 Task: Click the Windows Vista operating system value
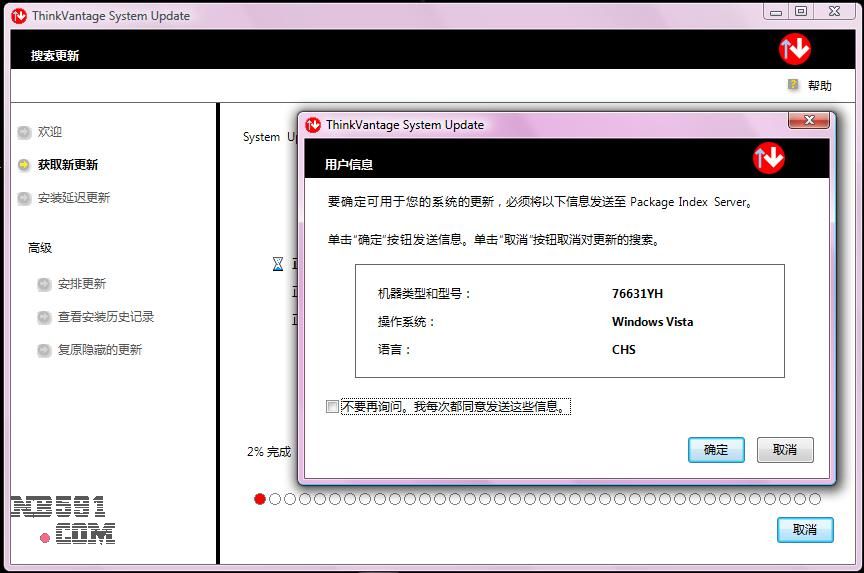[652, 322]
